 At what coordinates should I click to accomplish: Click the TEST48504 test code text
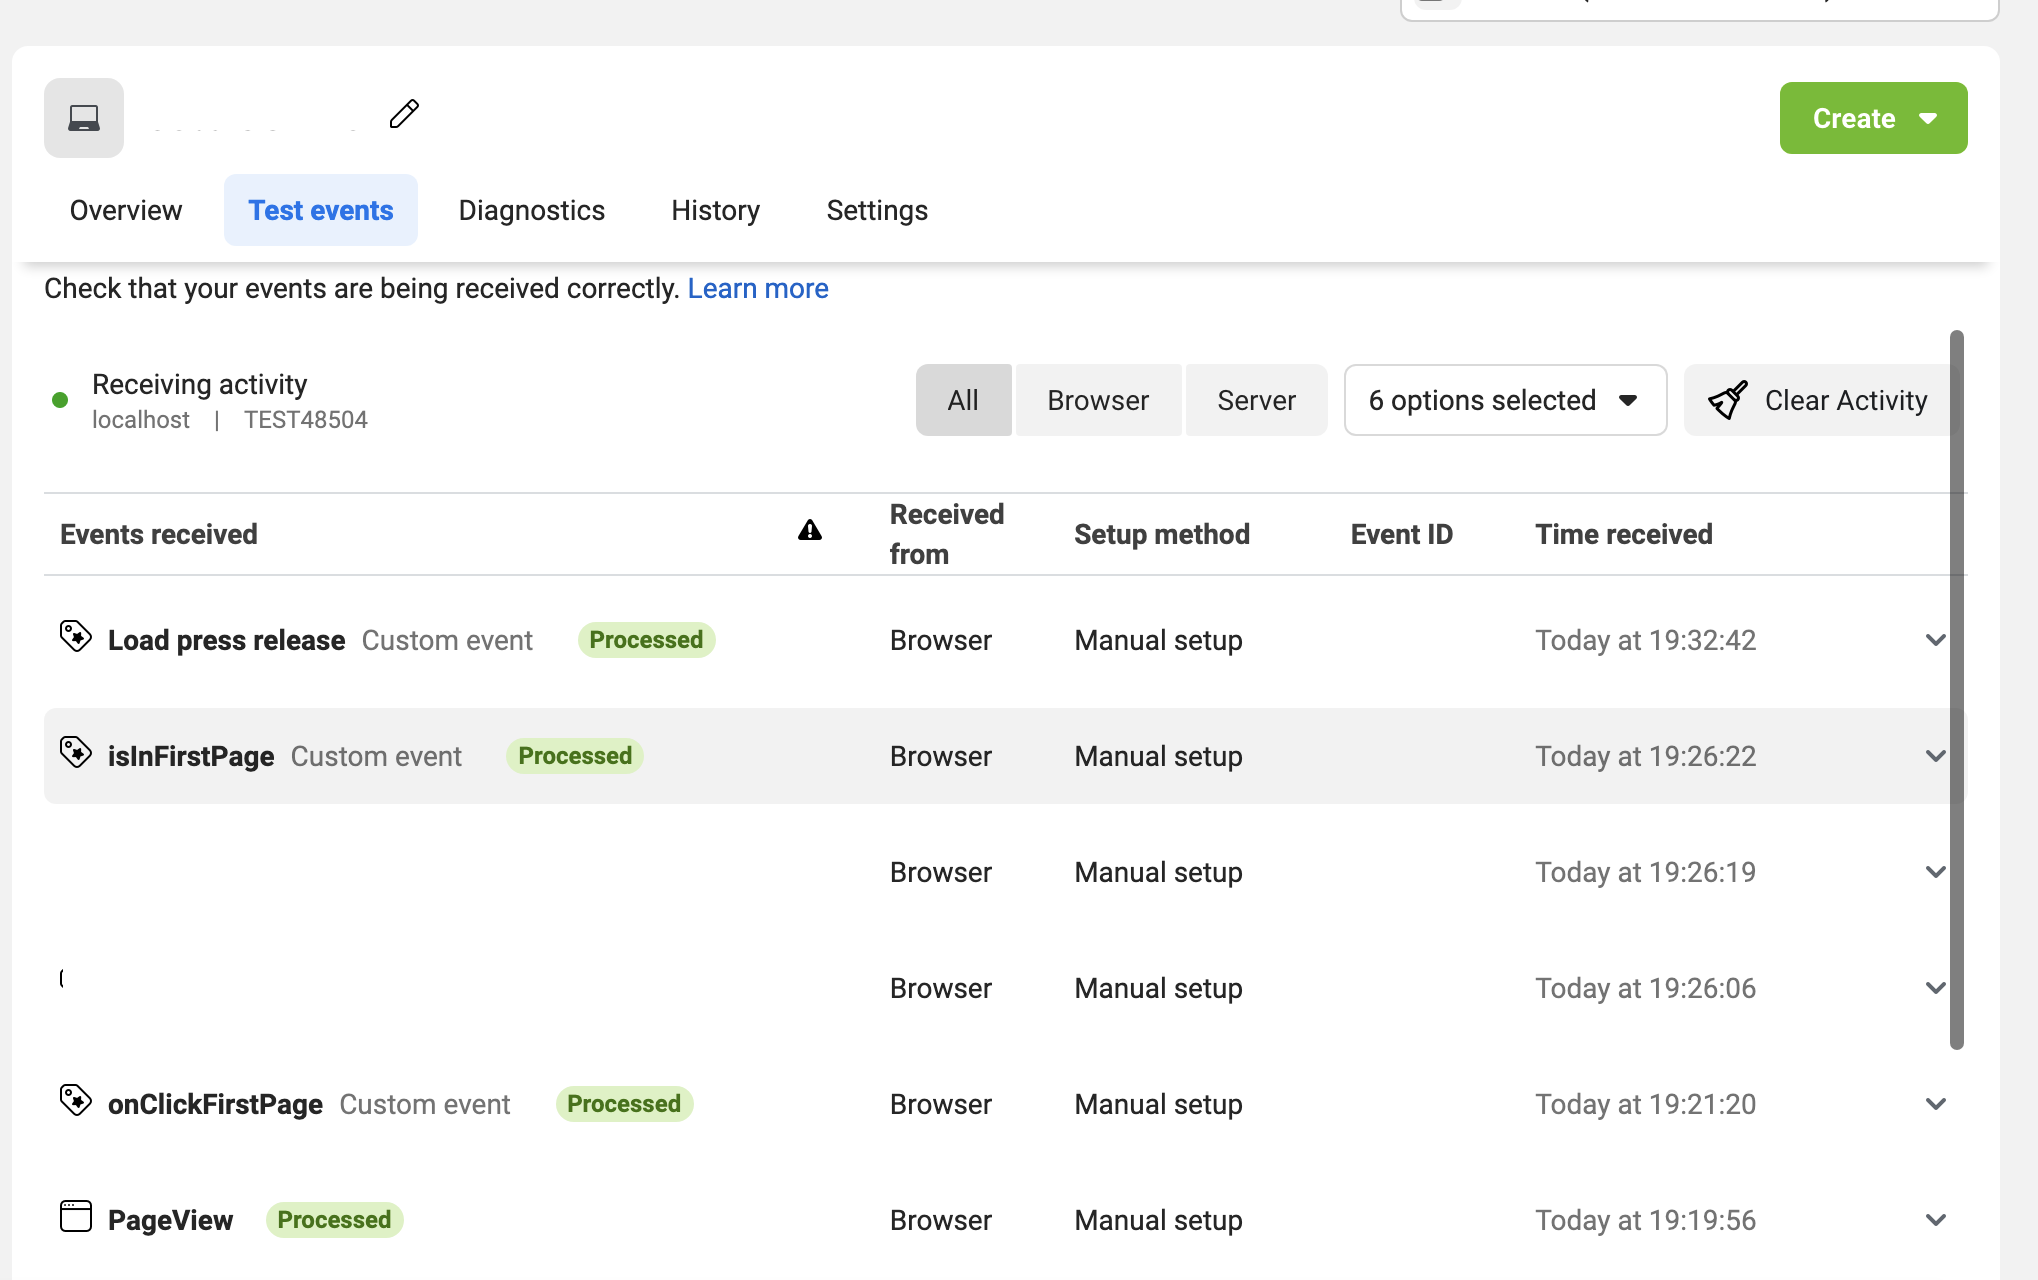point(306,420)
